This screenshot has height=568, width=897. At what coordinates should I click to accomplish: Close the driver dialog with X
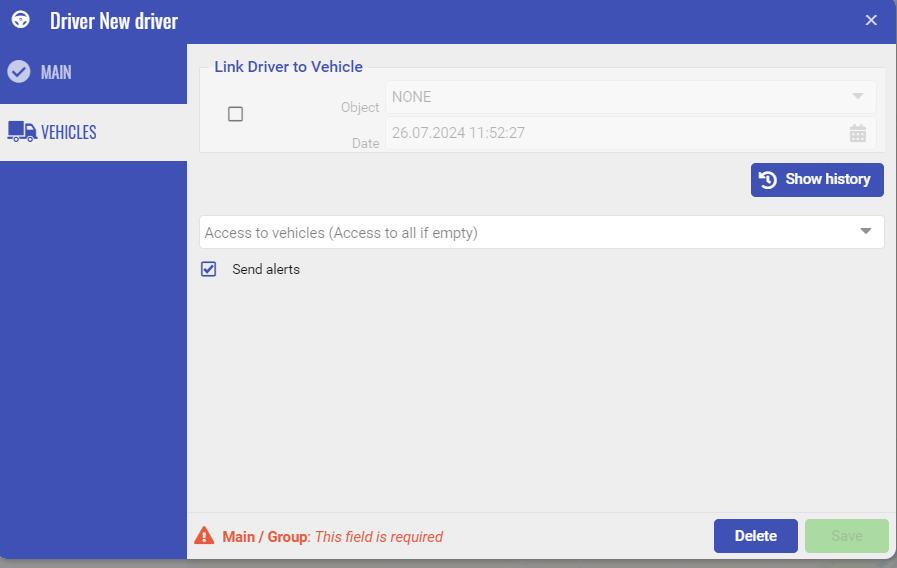pos(871,20)
